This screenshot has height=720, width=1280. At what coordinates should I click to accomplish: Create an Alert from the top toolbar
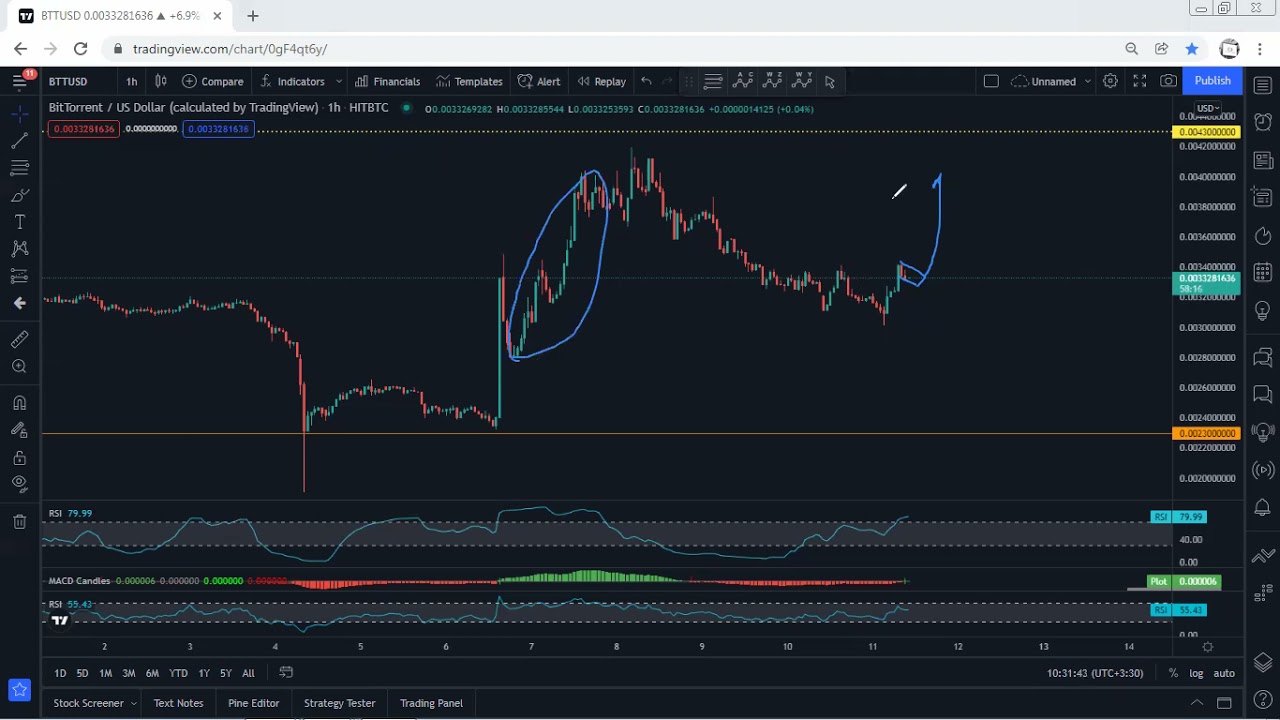(x=539, y=81)
